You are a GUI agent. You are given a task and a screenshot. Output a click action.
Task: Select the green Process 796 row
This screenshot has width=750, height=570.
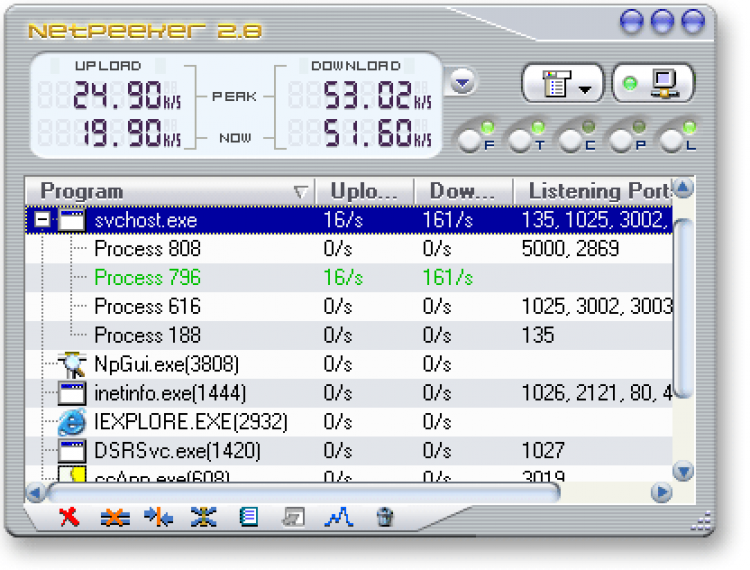click(349, 278)
